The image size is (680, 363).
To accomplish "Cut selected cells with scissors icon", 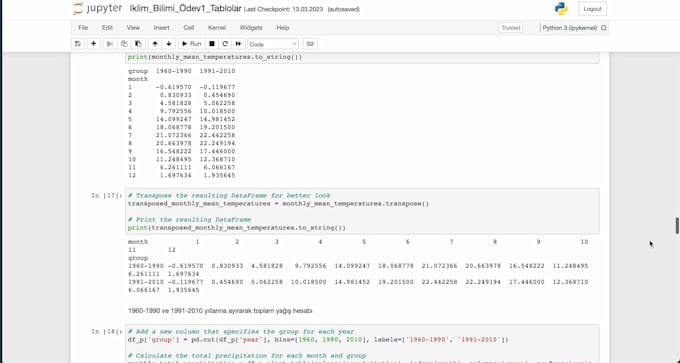I will [x=110, y=44].
